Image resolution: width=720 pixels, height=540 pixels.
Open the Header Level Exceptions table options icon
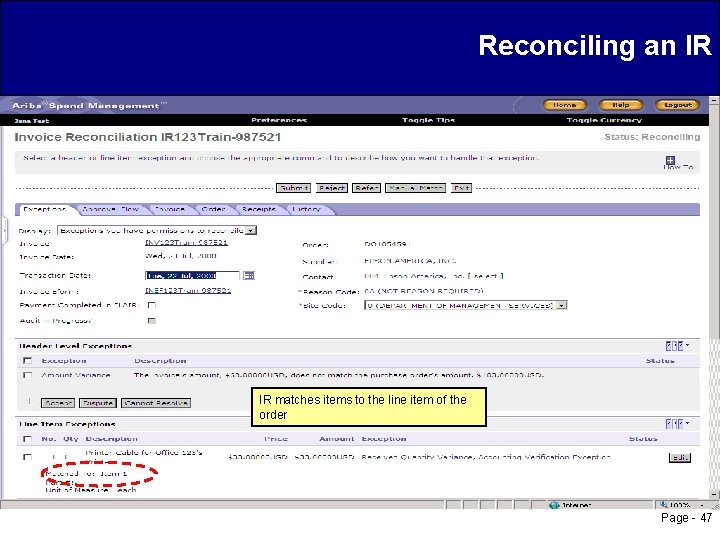pyautogui.click(x=677, y=346)
